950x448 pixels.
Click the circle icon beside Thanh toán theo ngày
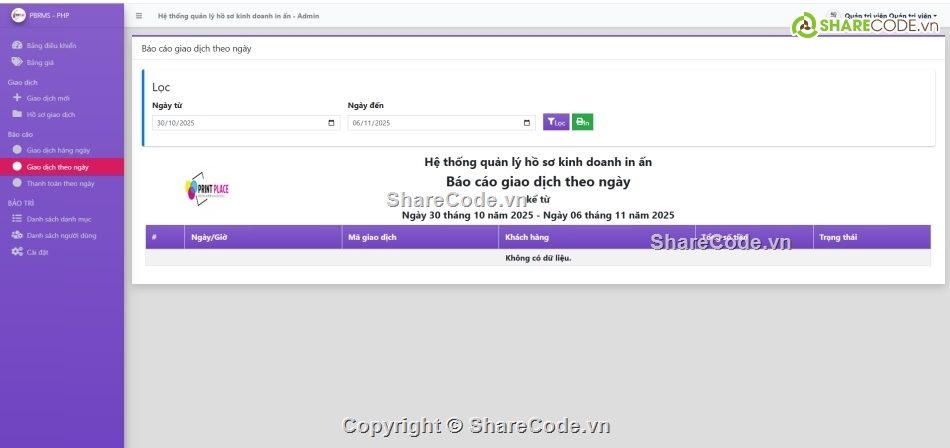[17, 183]
